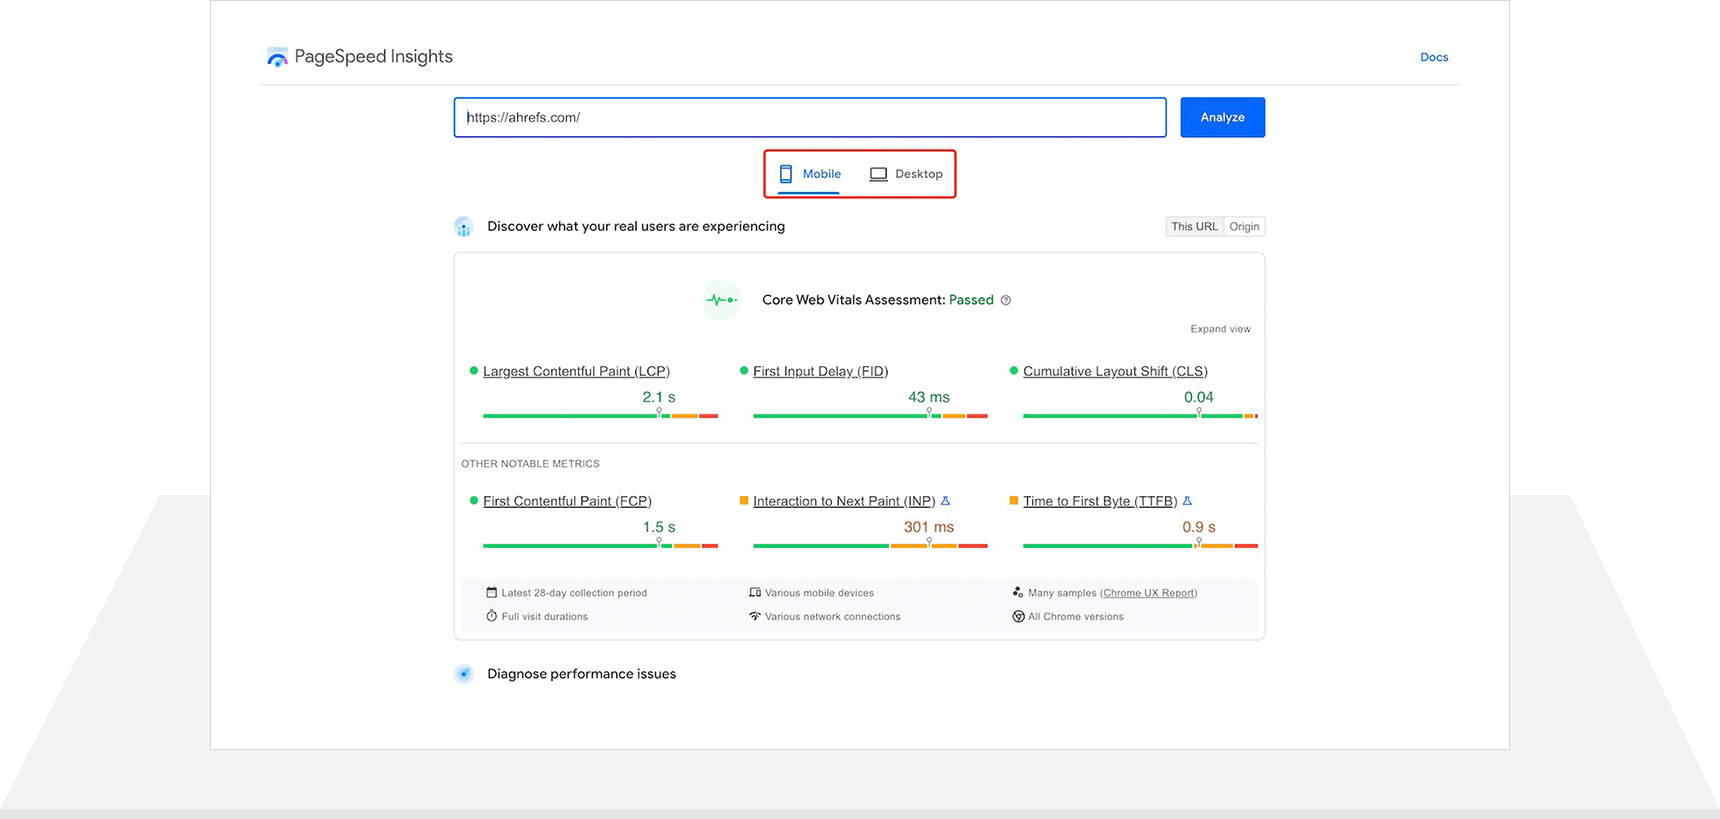Click the experimental flask icon beside INP

[946, 501]
